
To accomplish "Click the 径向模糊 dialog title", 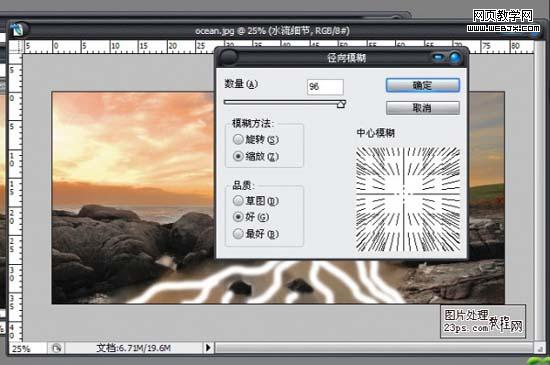I will tap(347, 58).
